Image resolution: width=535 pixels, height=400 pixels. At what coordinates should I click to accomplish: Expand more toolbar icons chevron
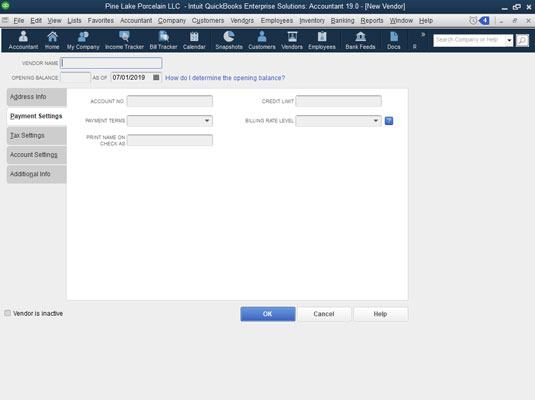[423, 34]
